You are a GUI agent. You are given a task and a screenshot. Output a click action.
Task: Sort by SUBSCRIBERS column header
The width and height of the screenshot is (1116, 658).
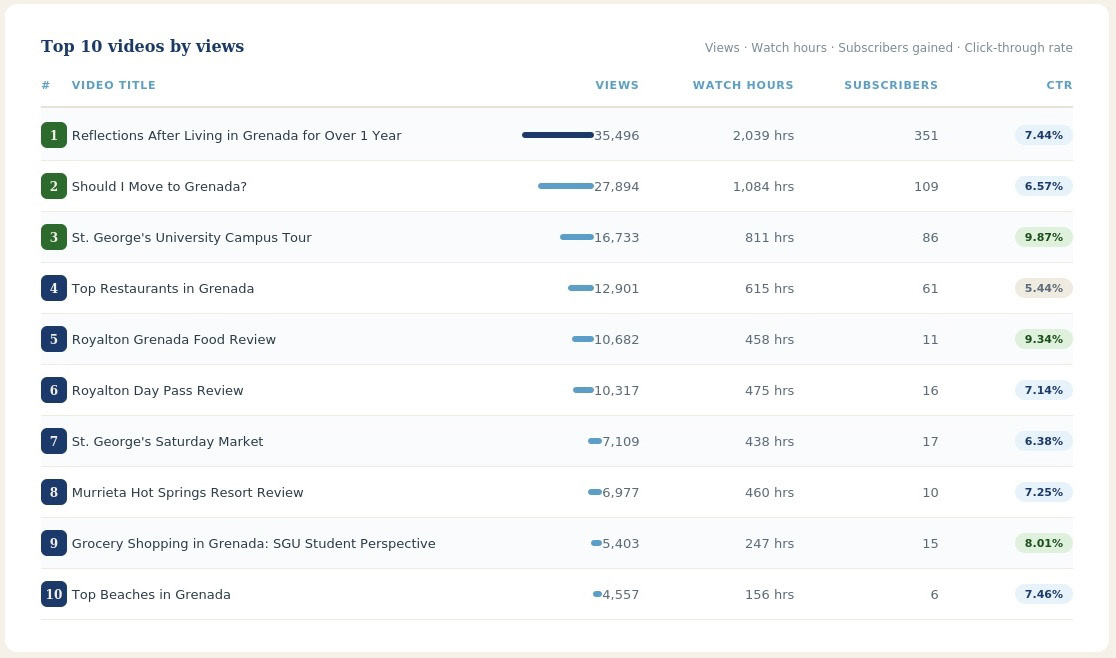(891, 85)
